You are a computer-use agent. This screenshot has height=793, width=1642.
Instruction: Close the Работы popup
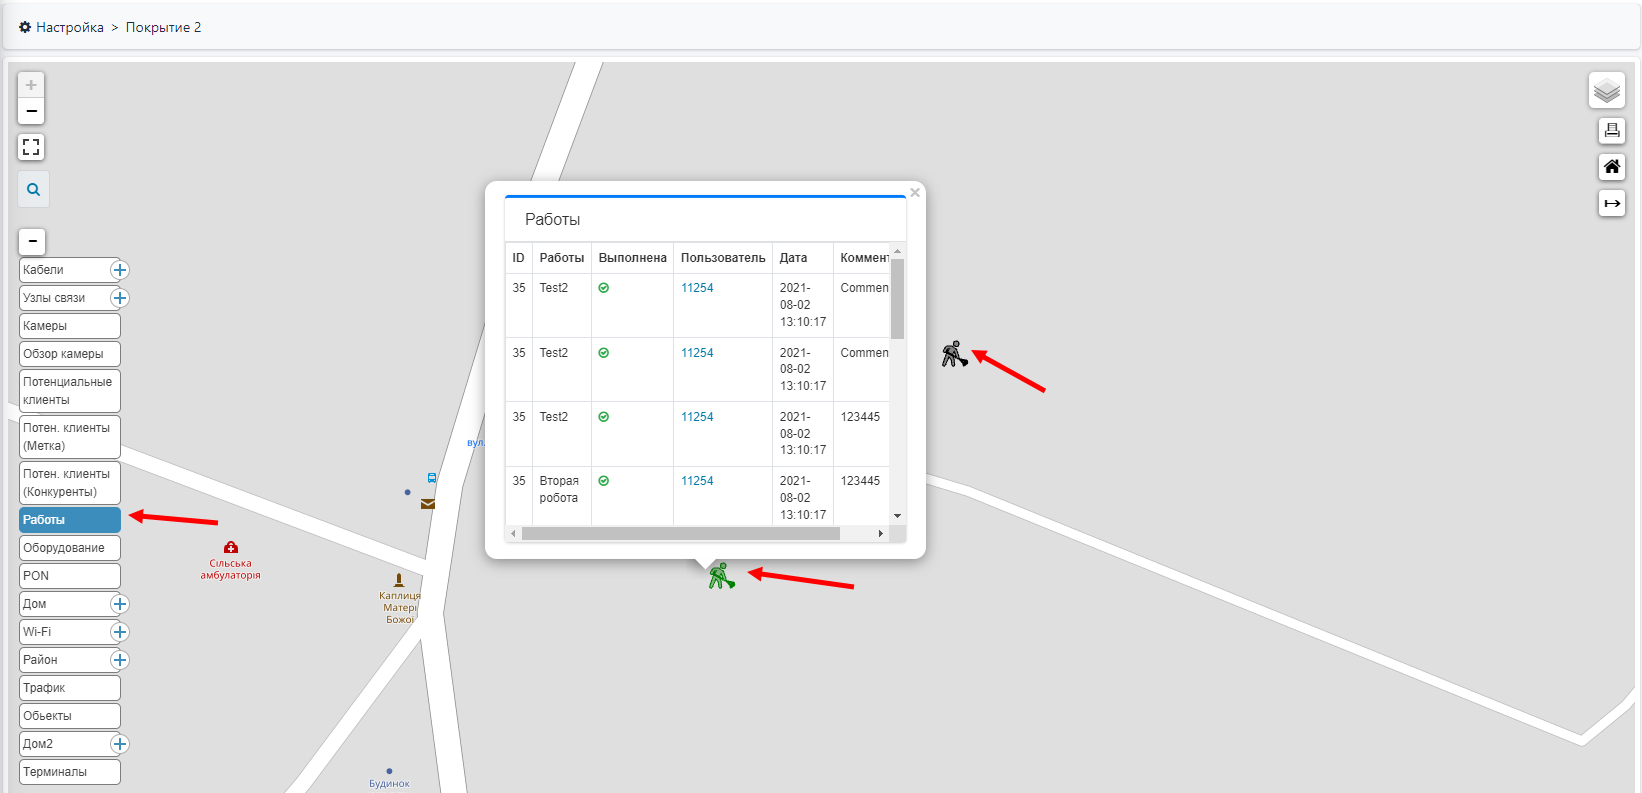click(914, 193)
